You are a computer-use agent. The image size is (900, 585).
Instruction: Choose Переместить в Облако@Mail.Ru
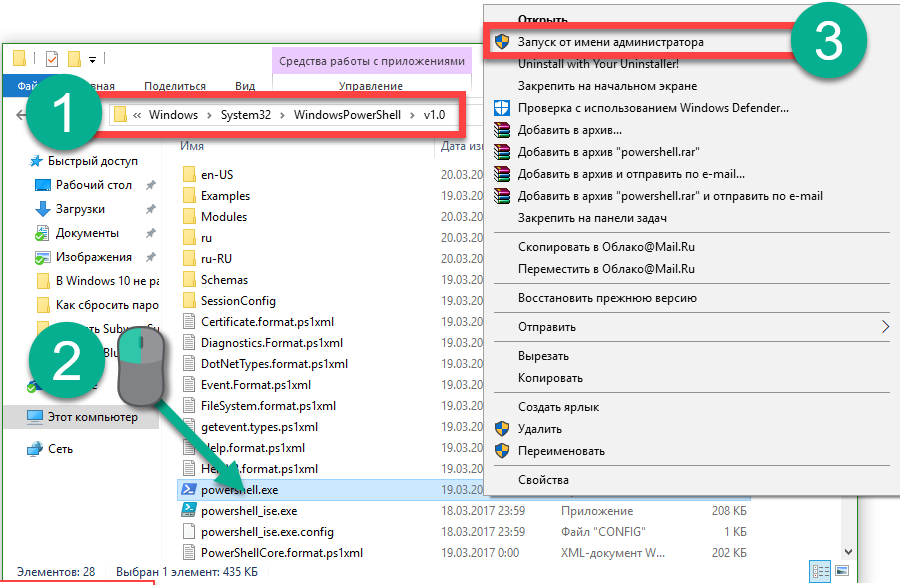coord(606,269)
